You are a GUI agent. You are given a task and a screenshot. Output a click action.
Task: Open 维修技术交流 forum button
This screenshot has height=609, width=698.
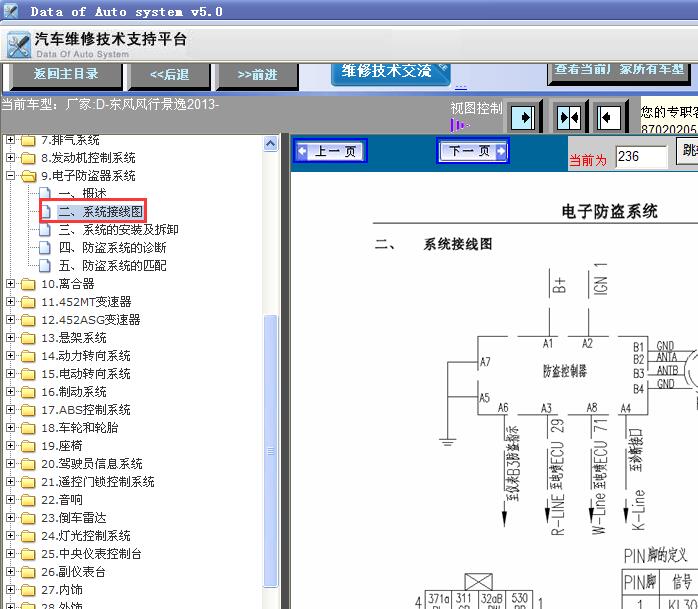[x=390, y=73]
